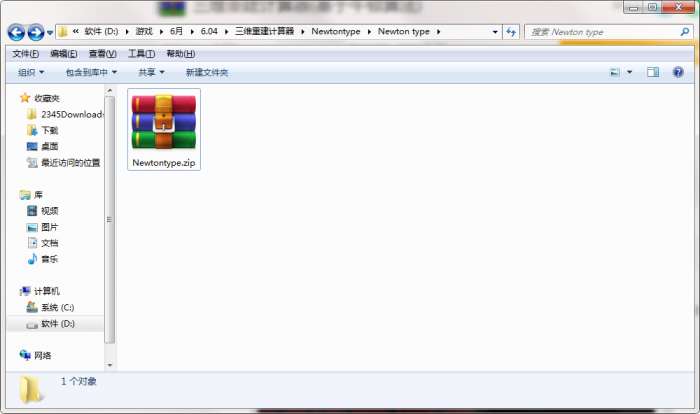Open the 文档 library
This screenshot has width=700, height=414.
50,243
